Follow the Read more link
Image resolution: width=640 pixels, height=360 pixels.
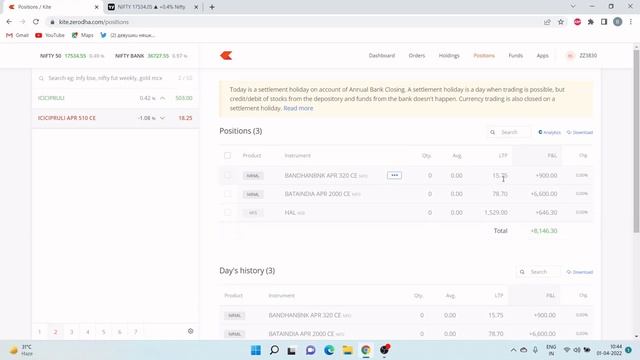(298, 108)
